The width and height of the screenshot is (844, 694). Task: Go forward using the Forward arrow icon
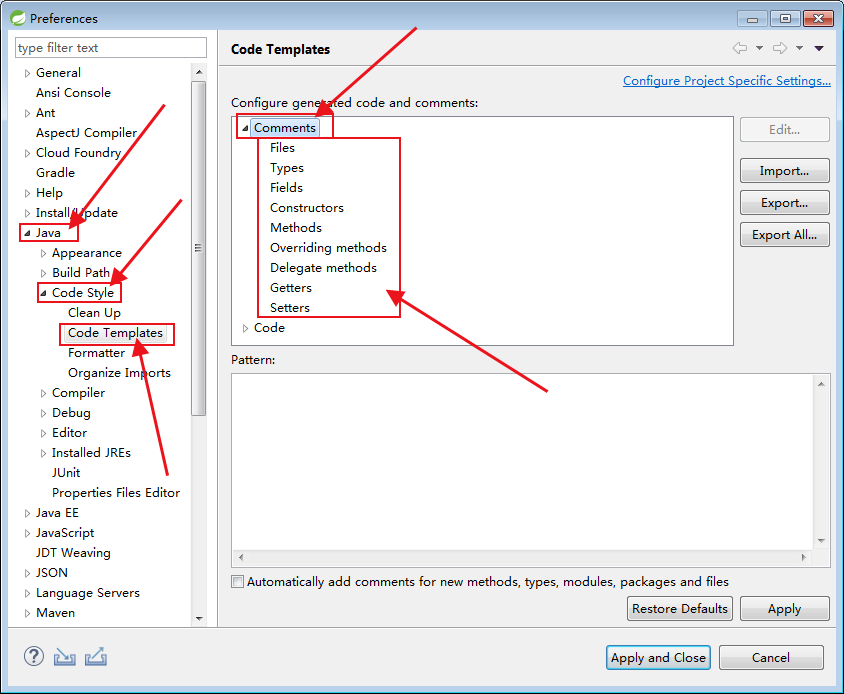pos(780,48)
